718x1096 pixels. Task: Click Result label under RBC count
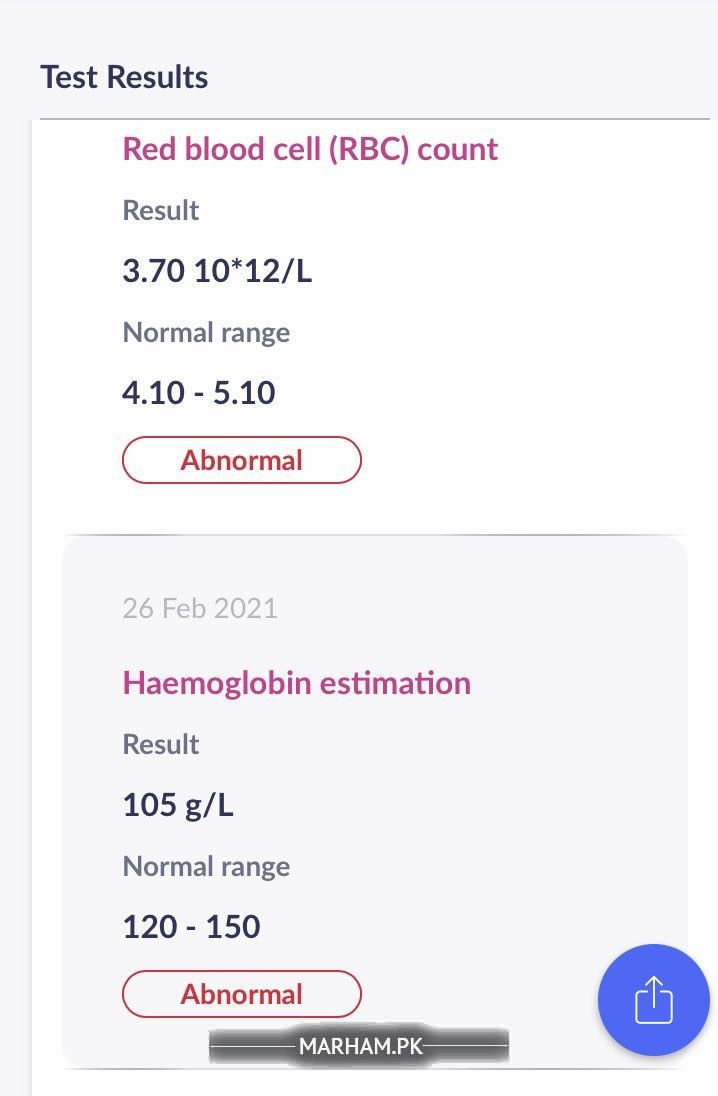(161, 210)
